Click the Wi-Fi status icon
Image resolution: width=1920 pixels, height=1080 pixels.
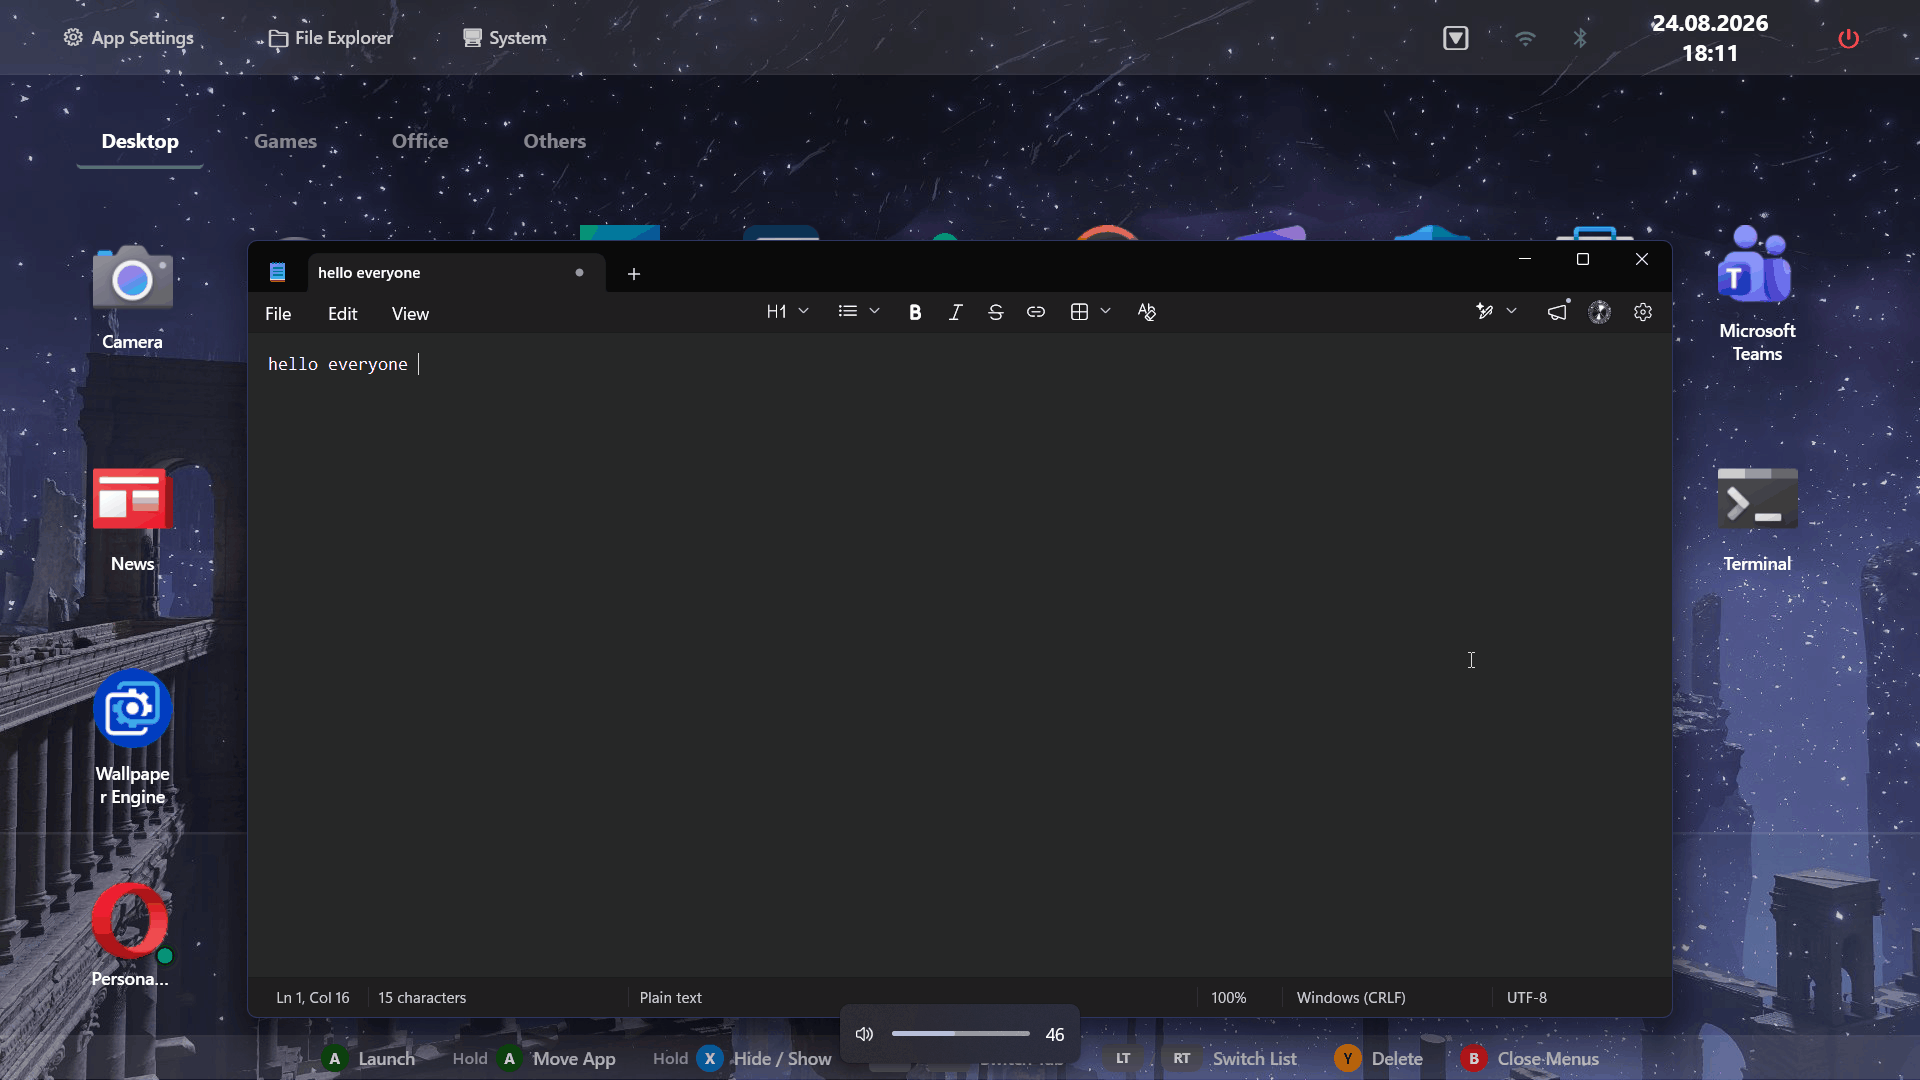[1525, 38]
